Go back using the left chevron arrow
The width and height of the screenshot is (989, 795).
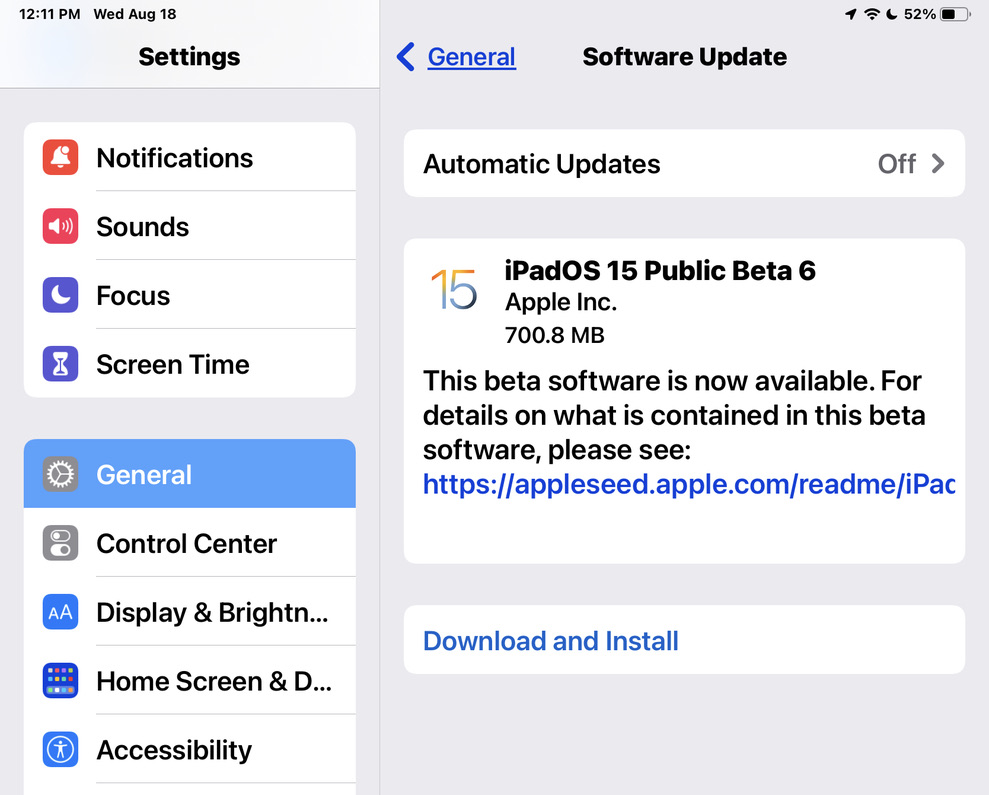pos(406,57)
